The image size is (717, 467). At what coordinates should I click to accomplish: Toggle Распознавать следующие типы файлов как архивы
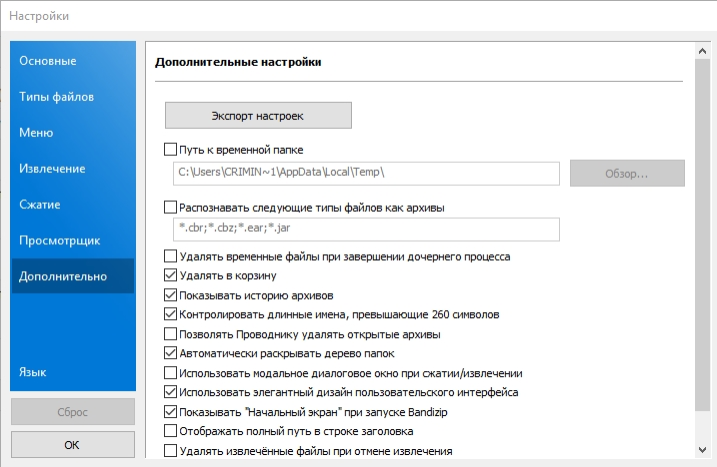pyautogui.click(x=170, y=208)
